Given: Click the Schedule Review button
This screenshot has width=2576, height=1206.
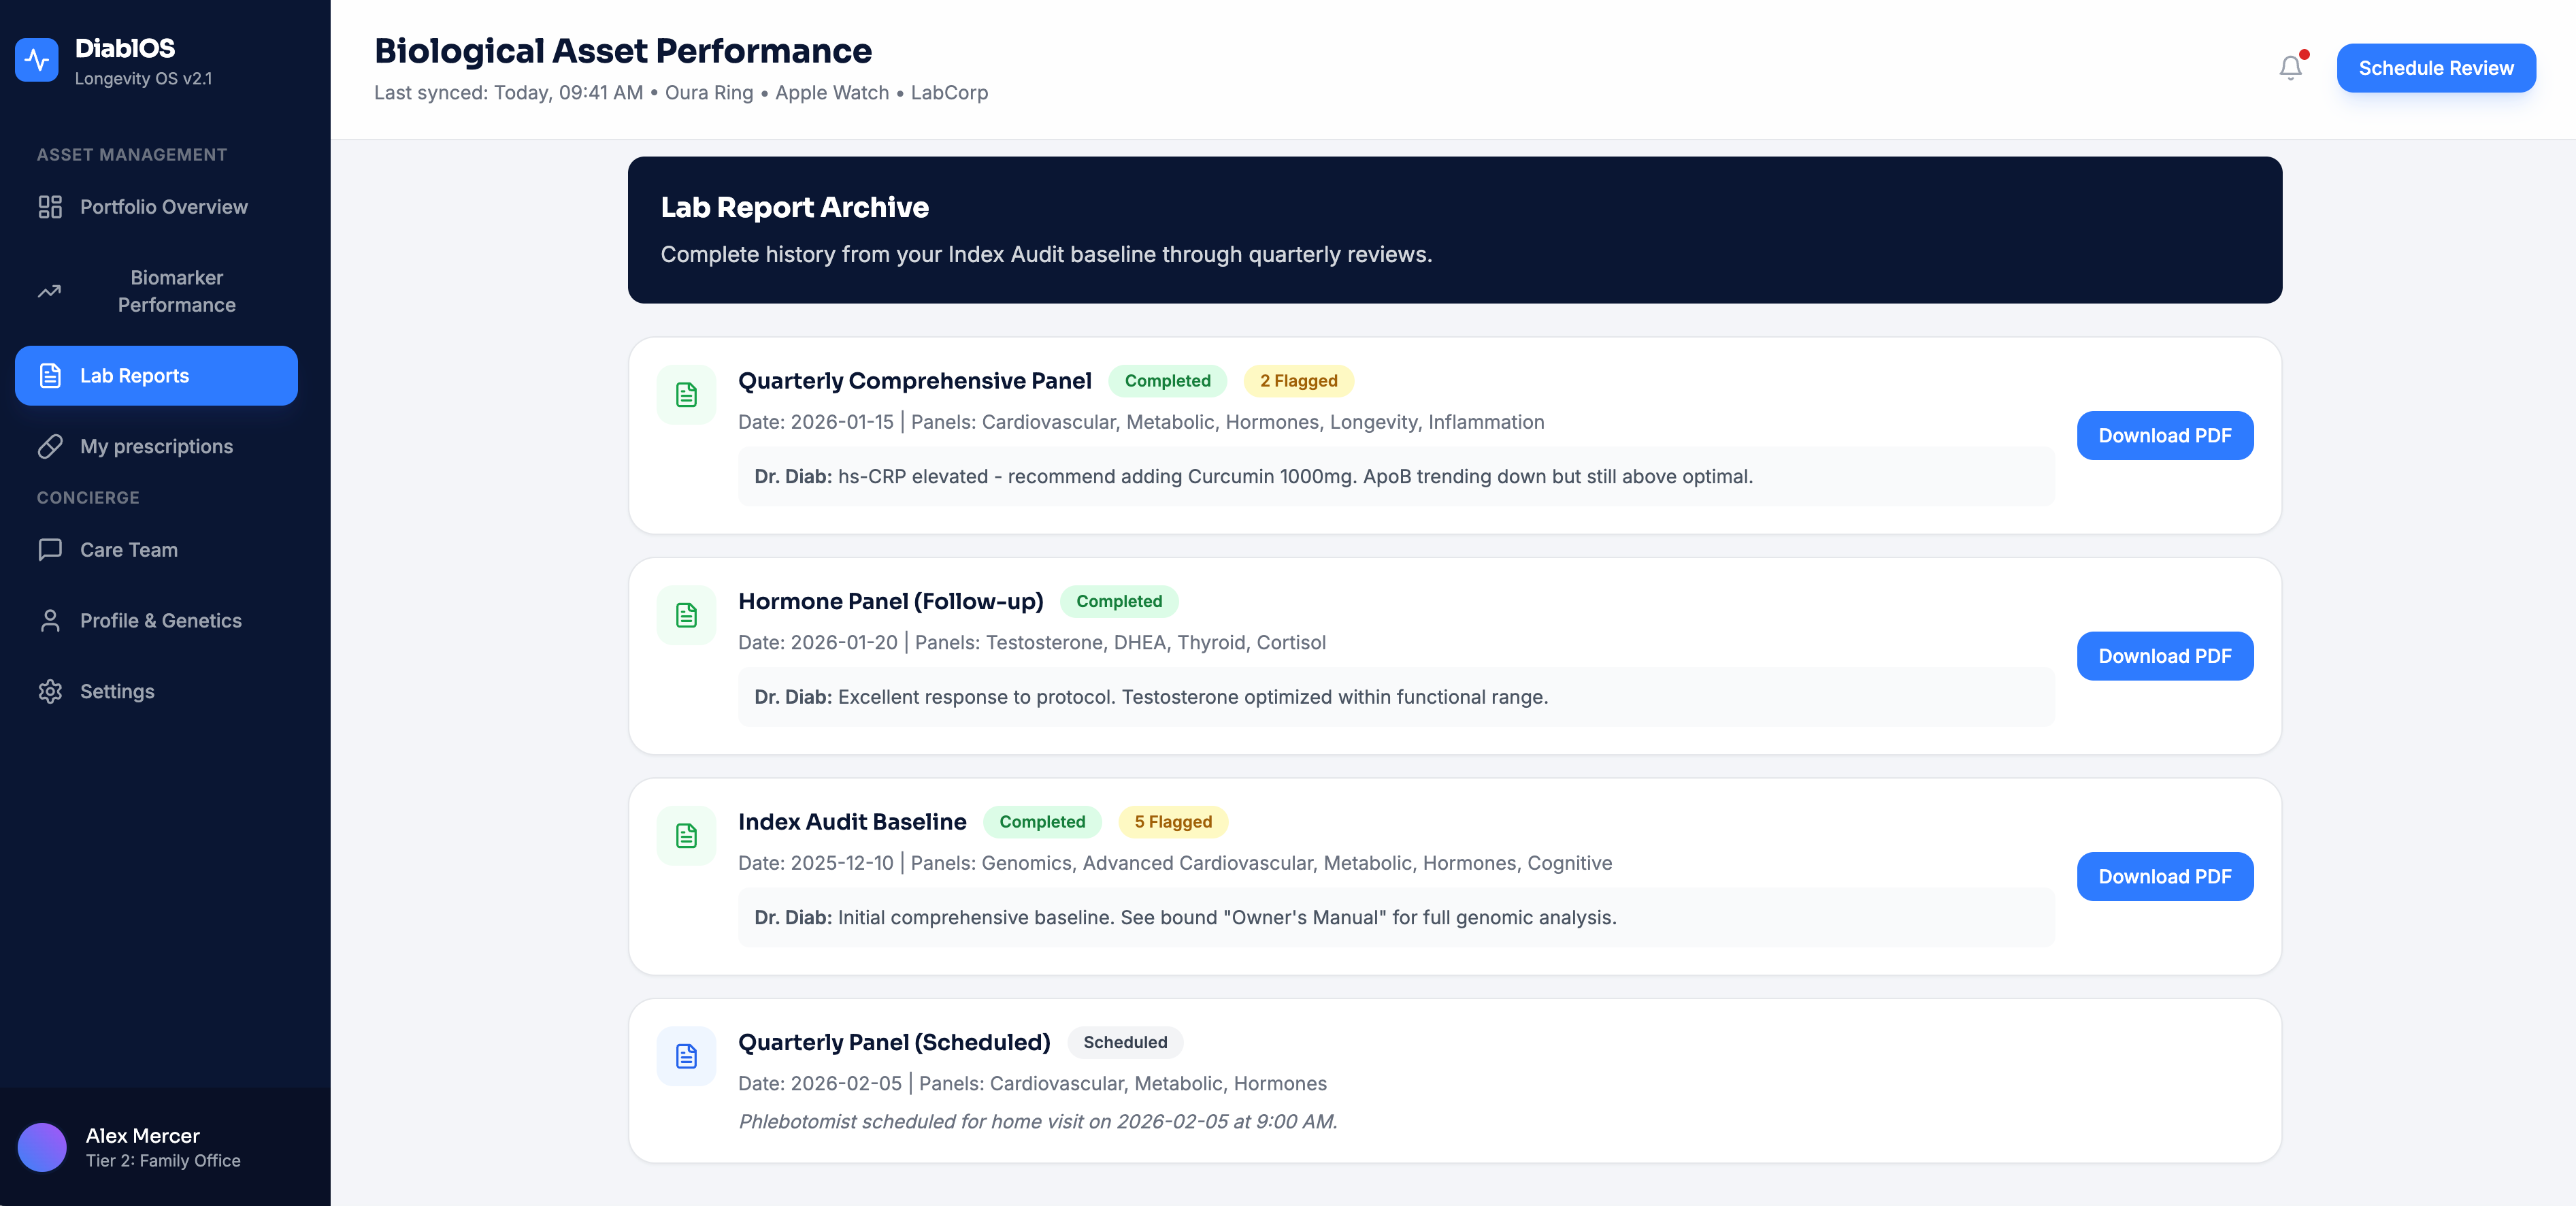Looking at the screenshot, I should 2436,68.
